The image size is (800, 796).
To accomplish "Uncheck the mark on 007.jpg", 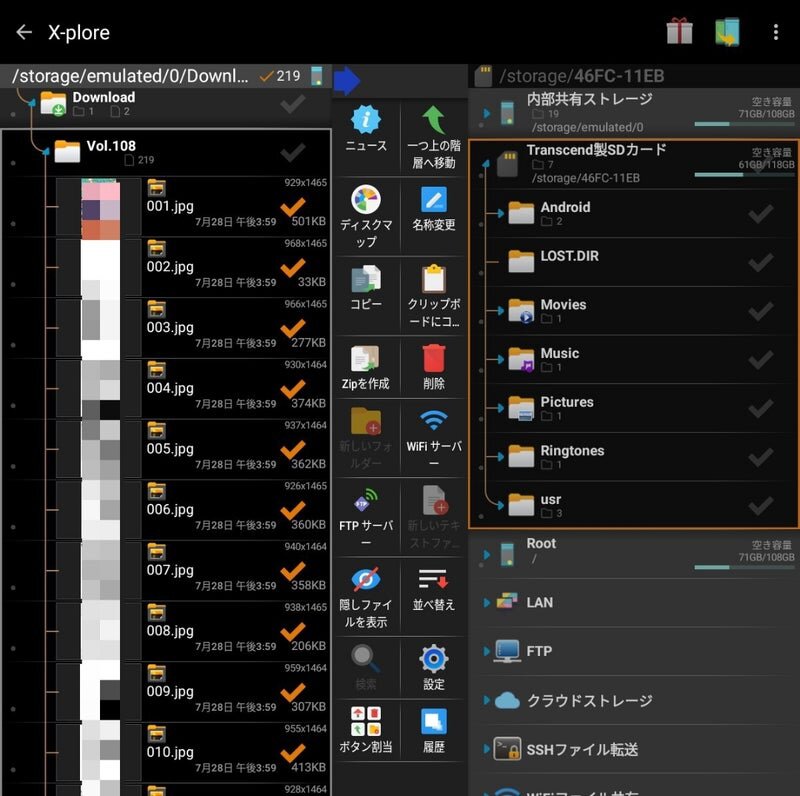I will coord(293,572).
